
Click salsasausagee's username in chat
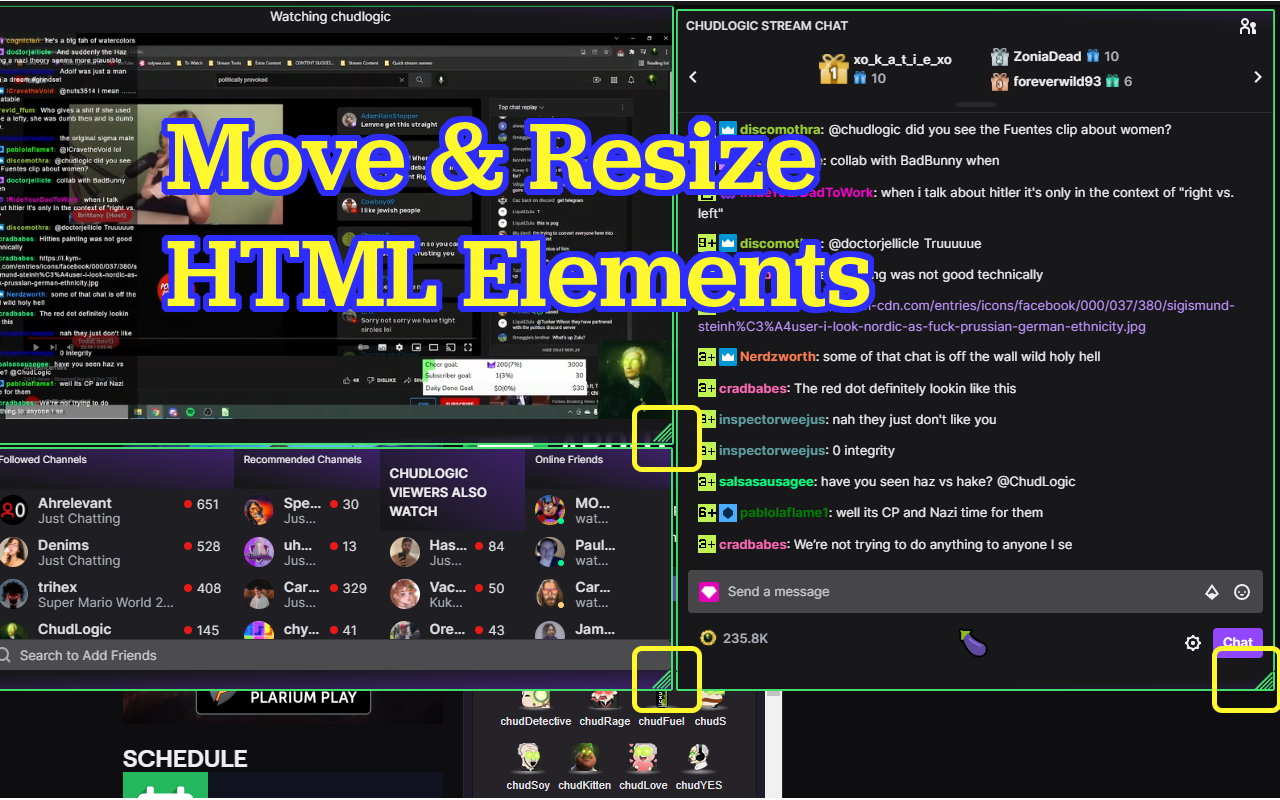[x=766, y=481]
